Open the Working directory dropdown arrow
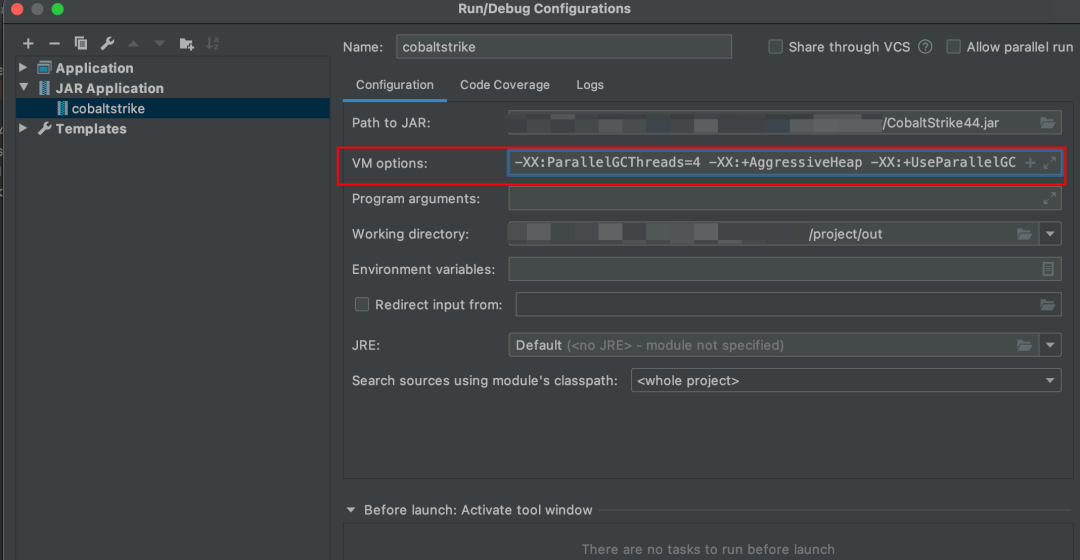This screenshot has width=1080, height=560. coord(1050,234)
